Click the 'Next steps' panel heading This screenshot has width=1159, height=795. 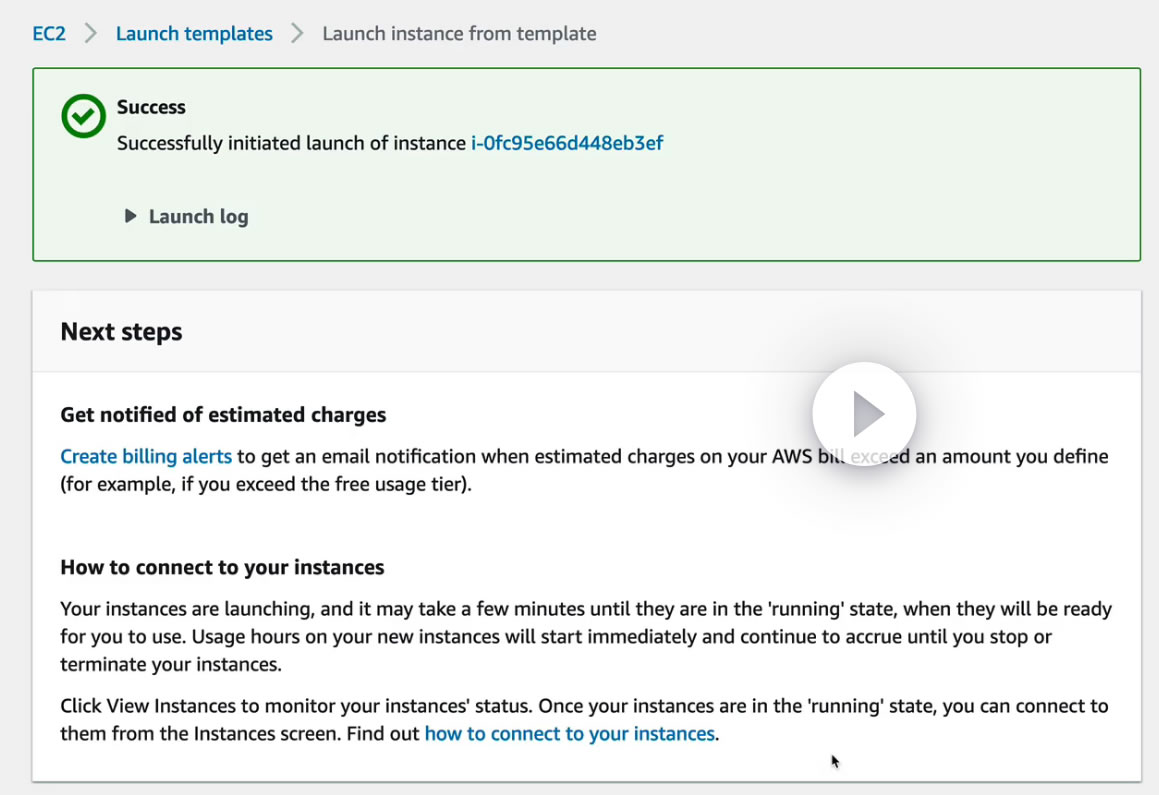(121, 332)
